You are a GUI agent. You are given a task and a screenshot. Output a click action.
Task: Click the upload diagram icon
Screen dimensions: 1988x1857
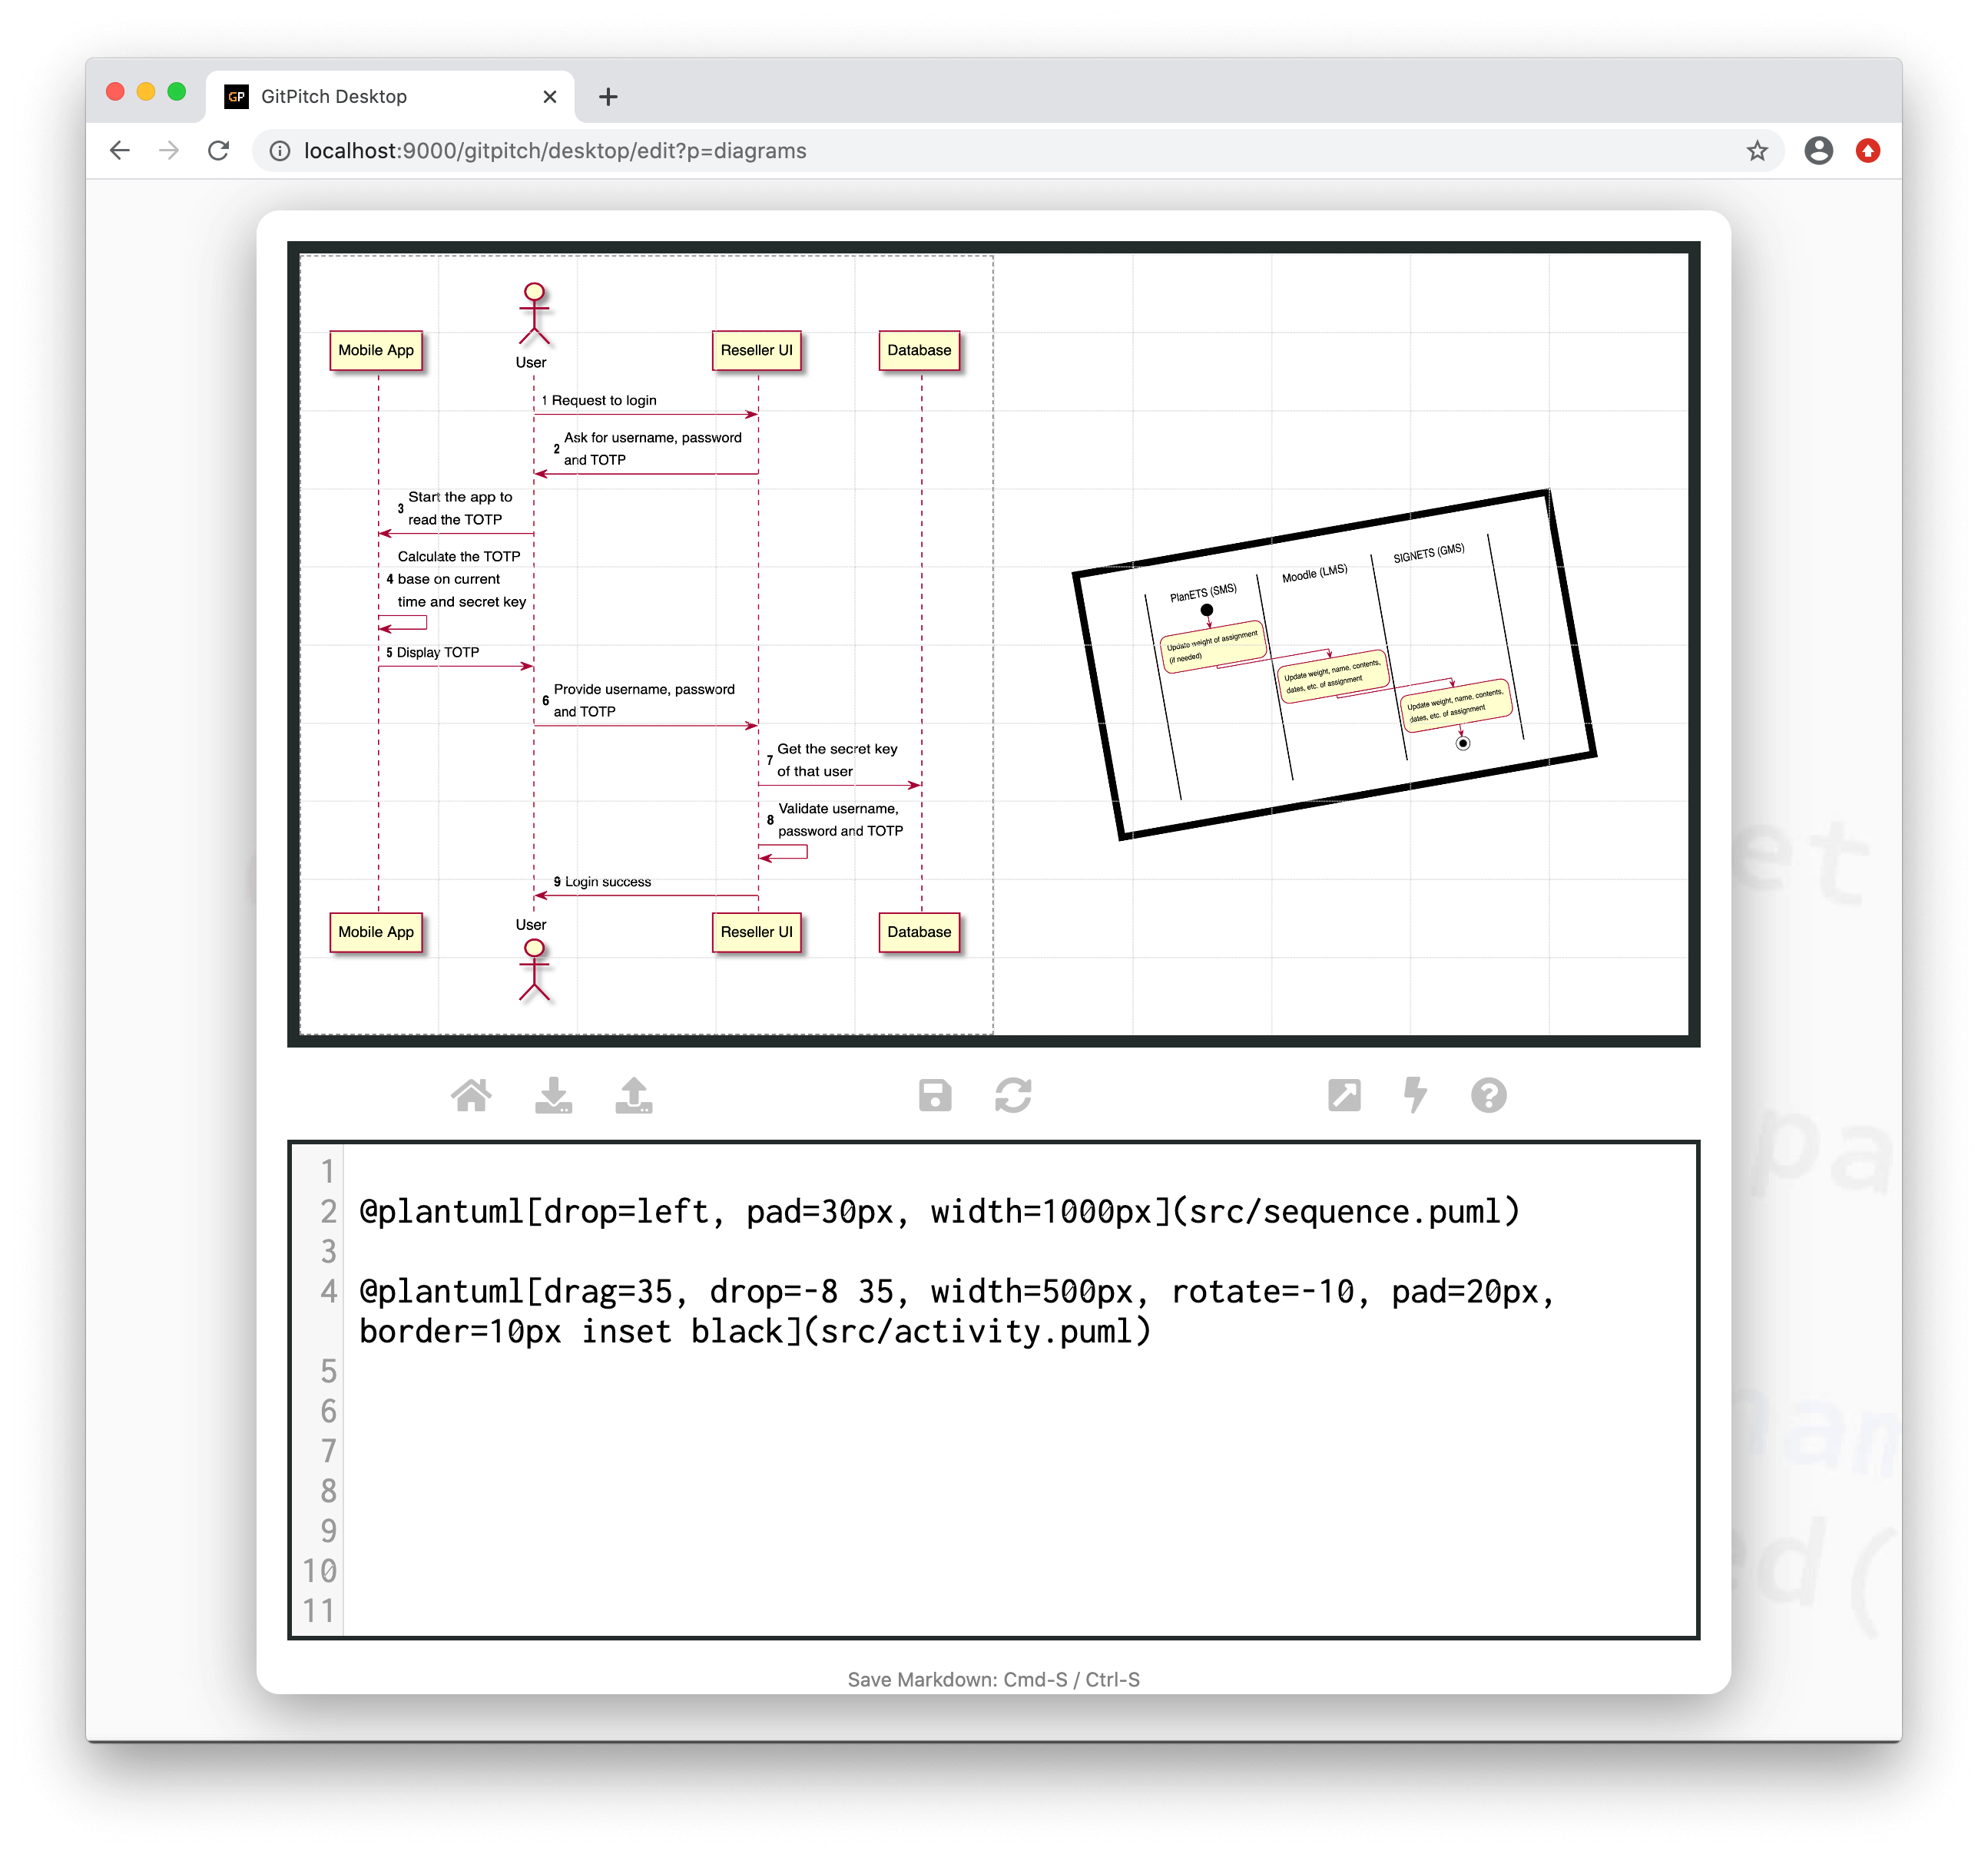[634, 1096]
